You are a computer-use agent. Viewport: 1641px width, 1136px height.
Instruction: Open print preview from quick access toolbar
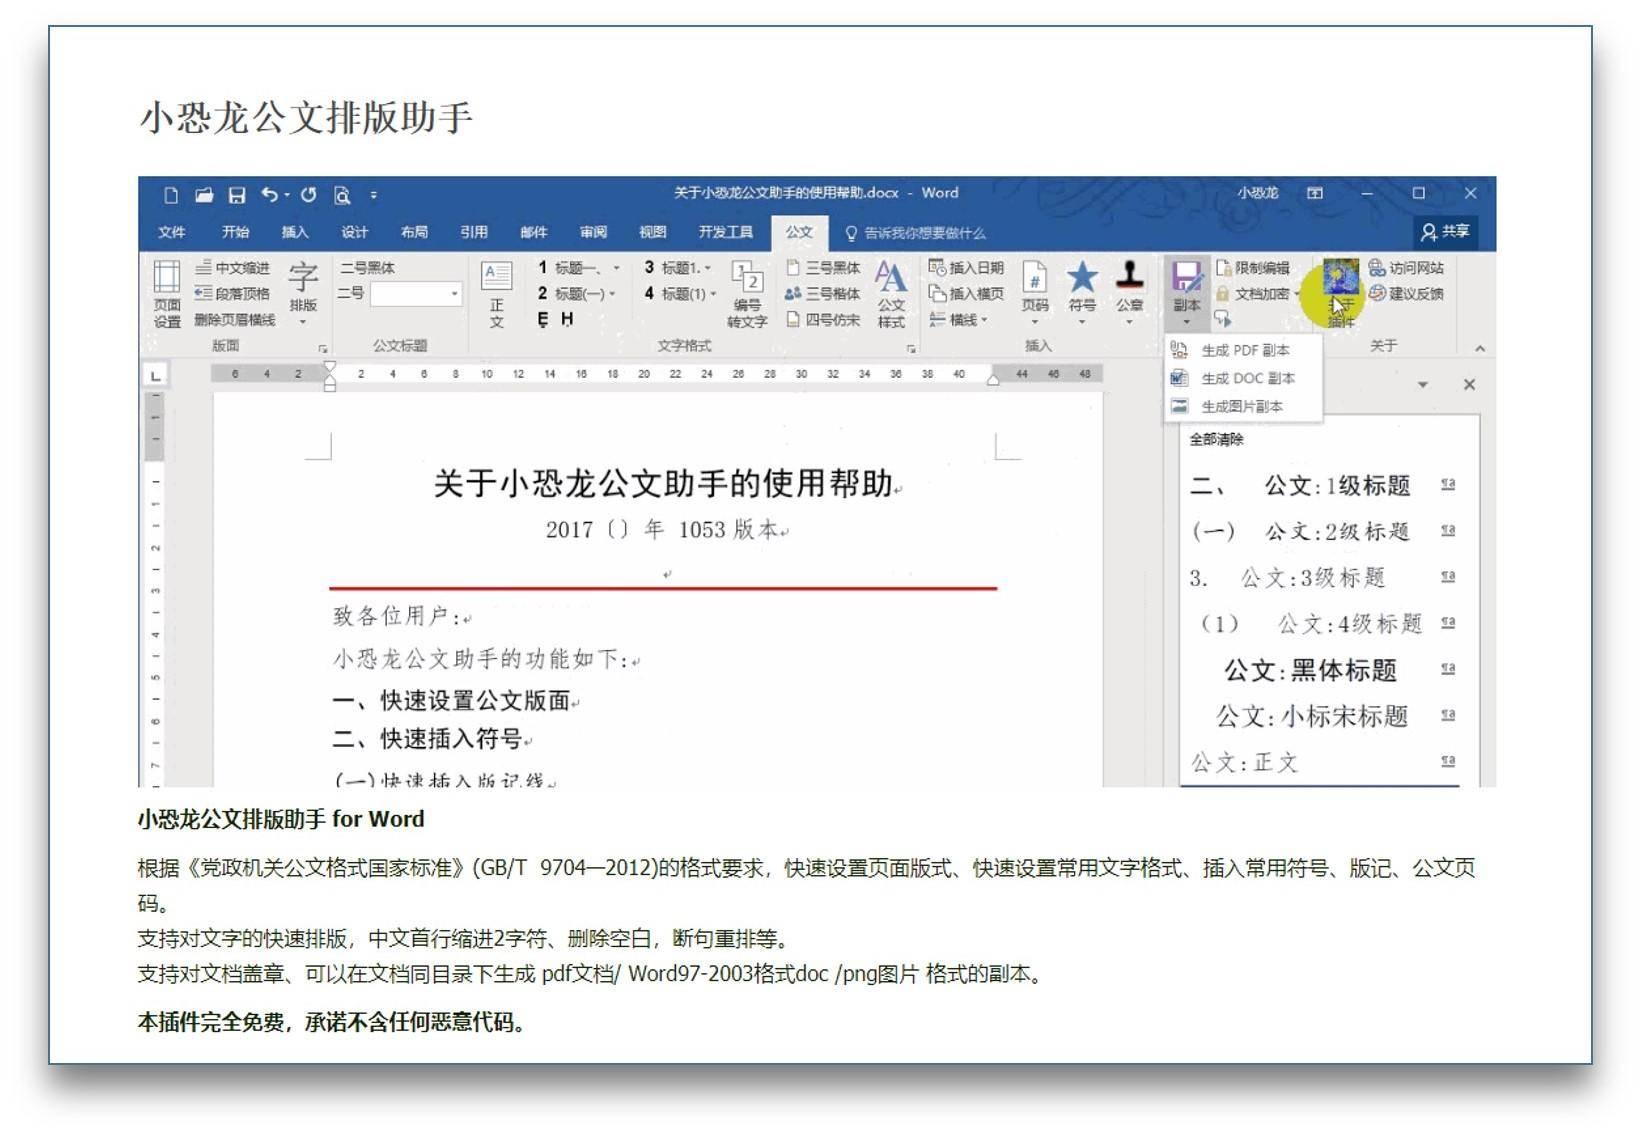click(x=342, y=195)
